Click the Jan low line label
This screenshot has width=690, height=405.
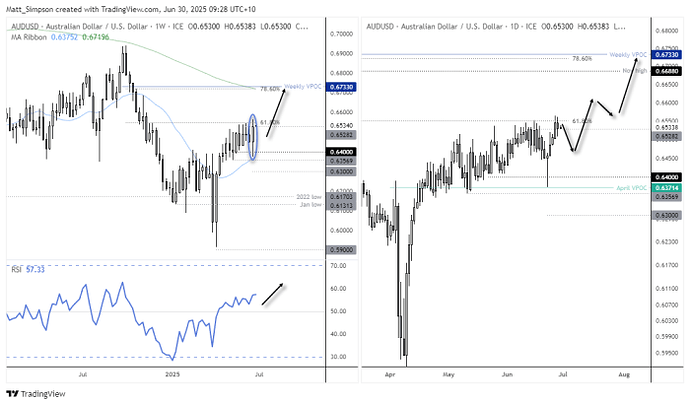point(311,205)
